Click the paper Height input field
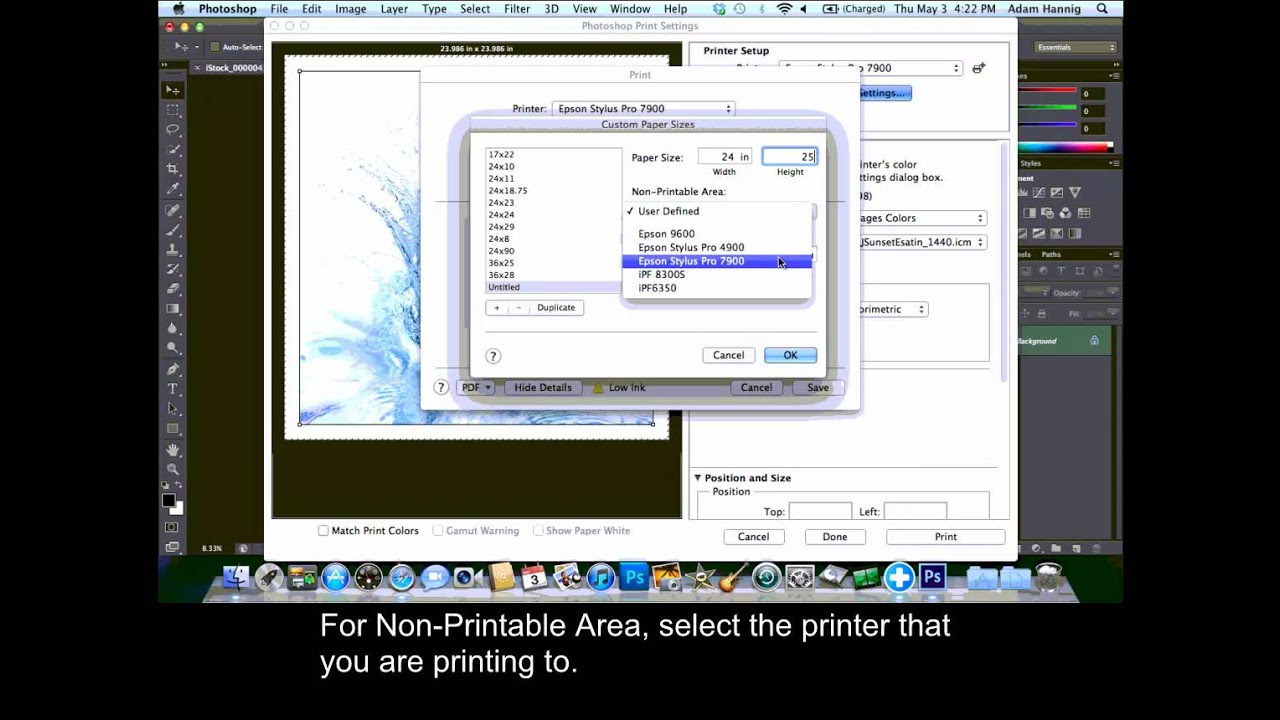The width and height of the screenshot is (1280, 720). [790, 156]
